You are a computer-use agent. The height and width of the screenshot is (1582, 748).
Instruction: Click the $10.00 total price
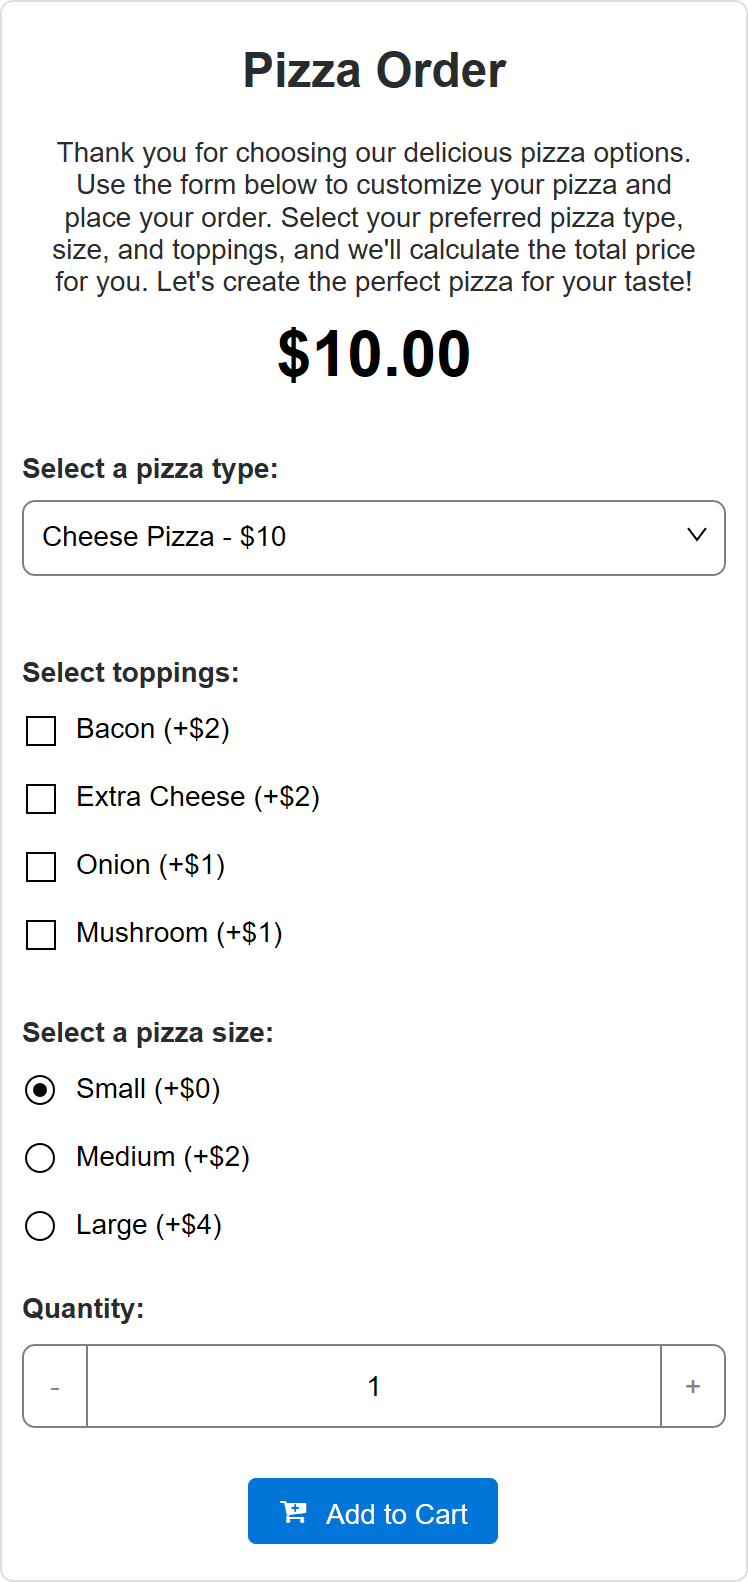tap(374, 354)
